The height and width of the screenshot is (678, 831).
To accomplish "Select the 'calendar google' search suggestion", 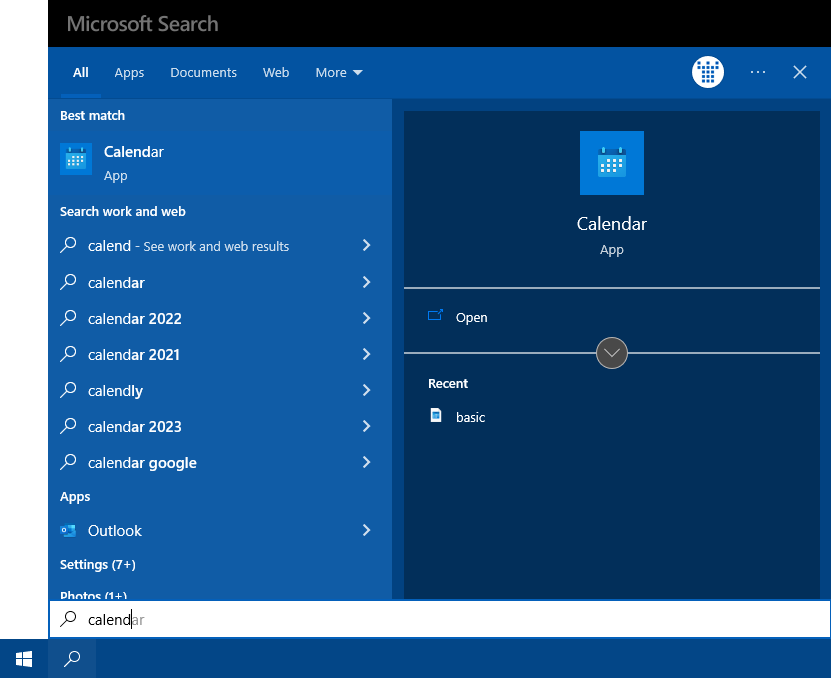I will [142, 463].
